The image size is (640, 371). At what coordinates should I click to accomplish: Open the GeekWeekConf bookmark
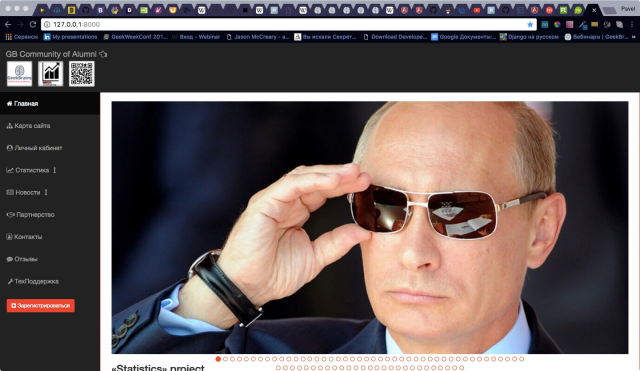pyautogui.click(x=135, y=37)
